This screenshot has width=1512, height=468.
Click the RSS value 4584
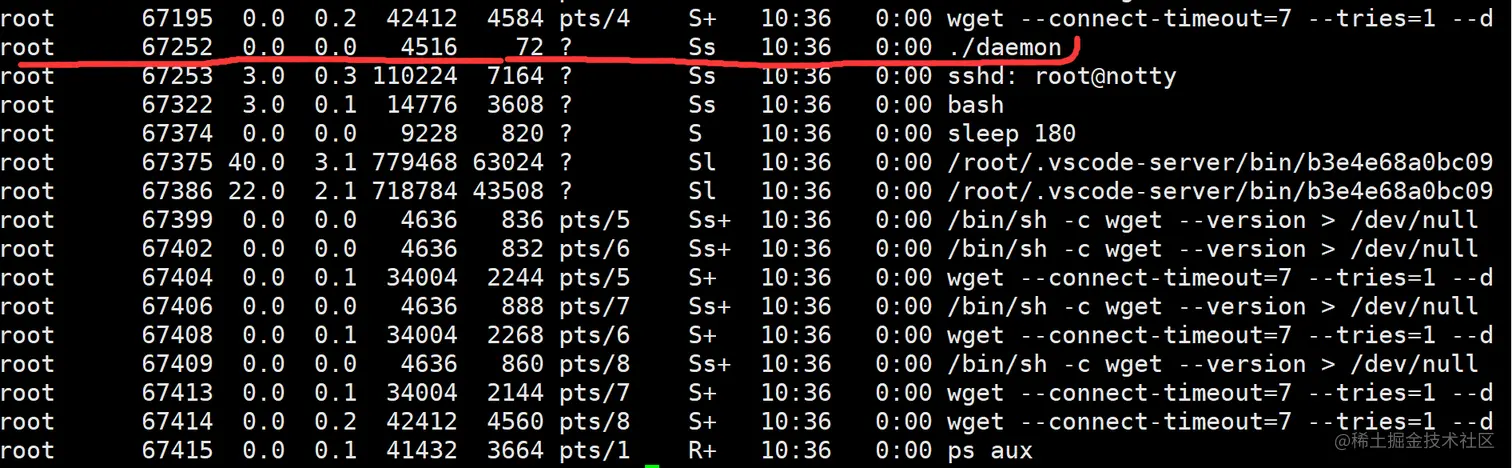[x=515, y=19]
